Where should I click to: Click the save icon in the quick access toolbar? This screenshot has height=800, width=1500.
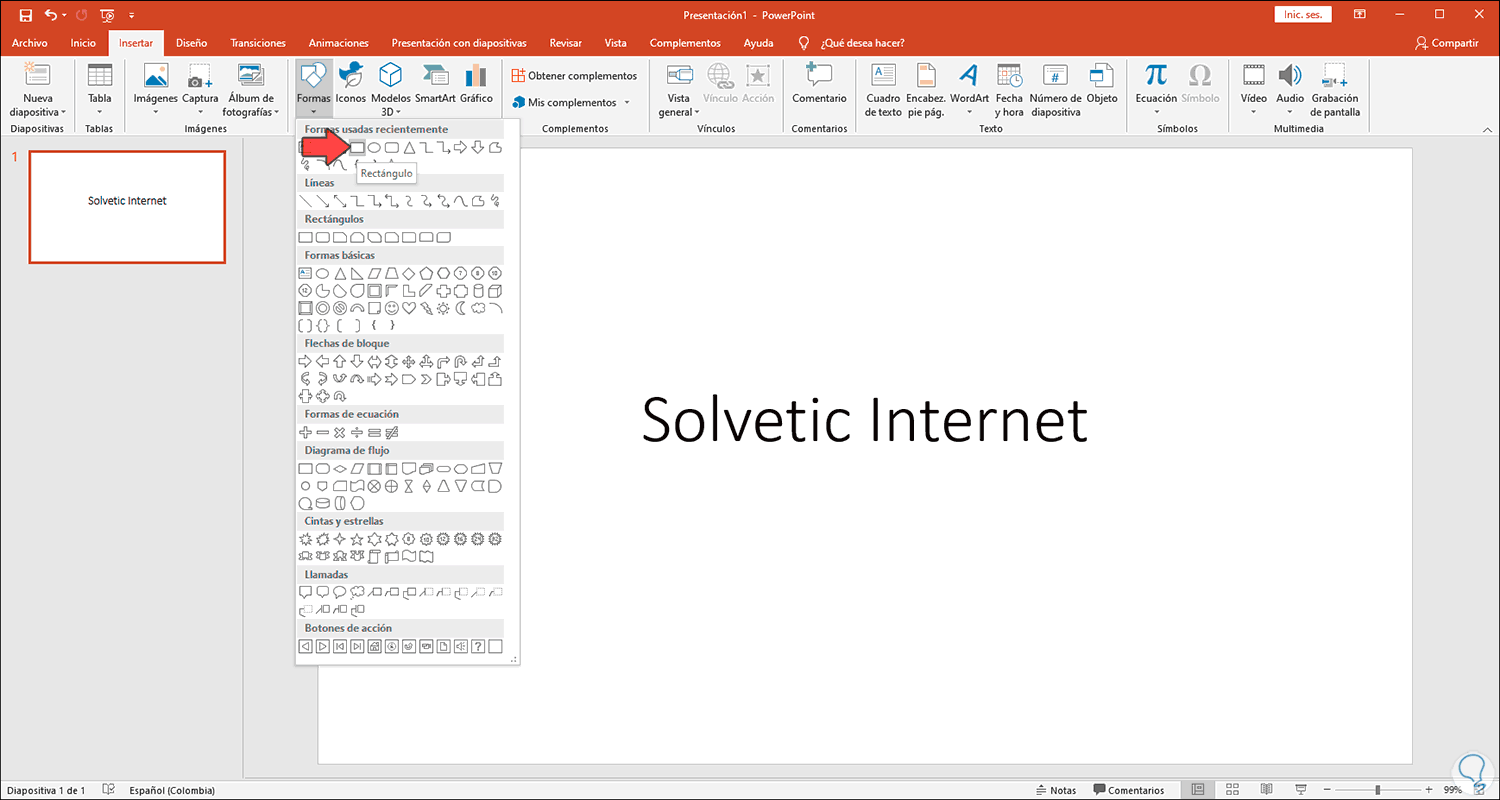click(26, 15)
